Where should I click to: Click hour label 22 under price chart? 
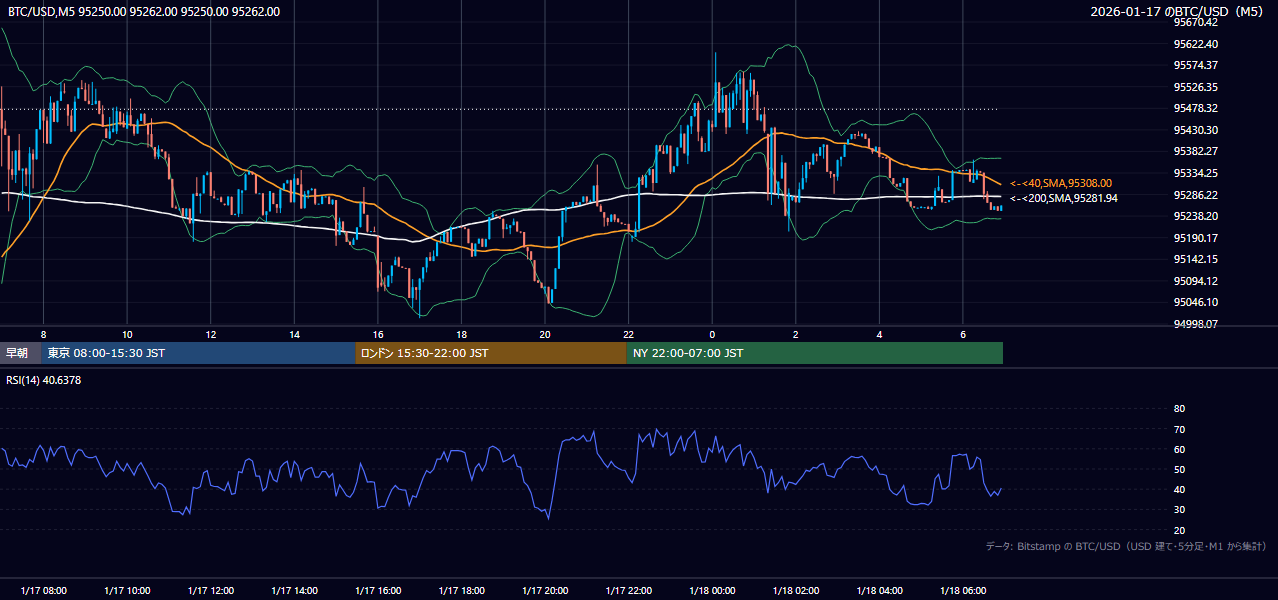[628, 334]
